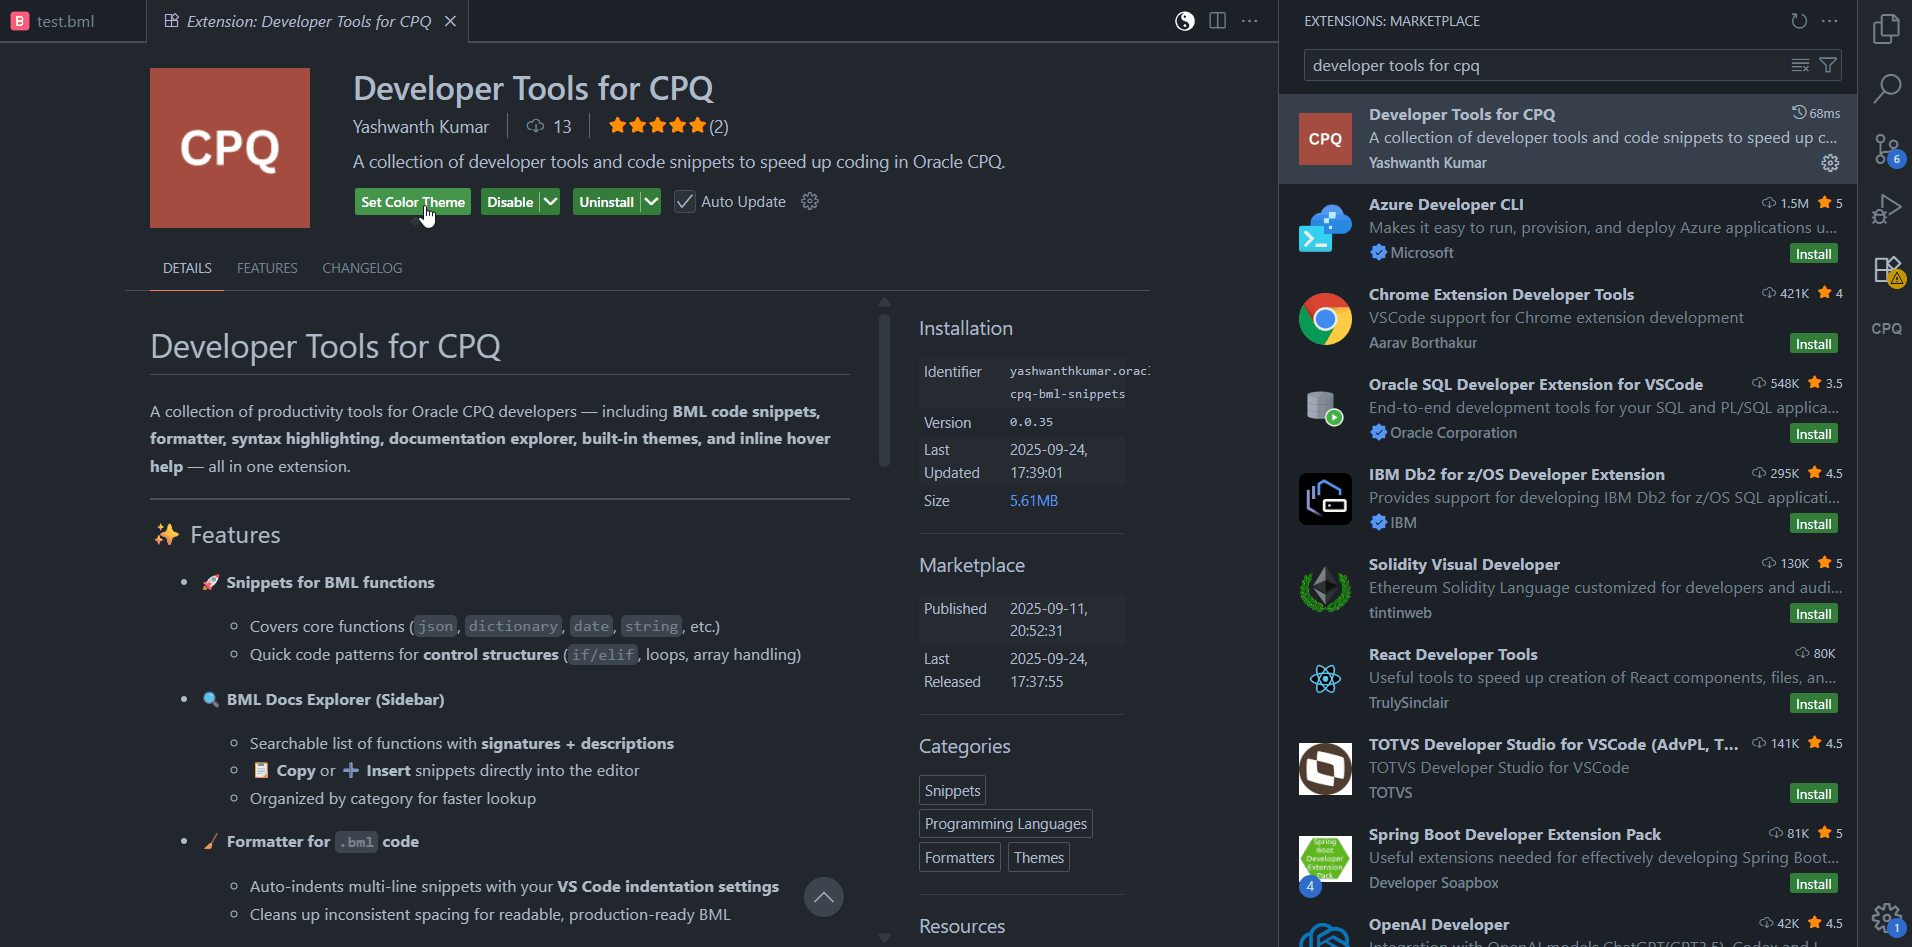Open Run and Debug view
1912x947 pixels.
tap(1886, 210)
